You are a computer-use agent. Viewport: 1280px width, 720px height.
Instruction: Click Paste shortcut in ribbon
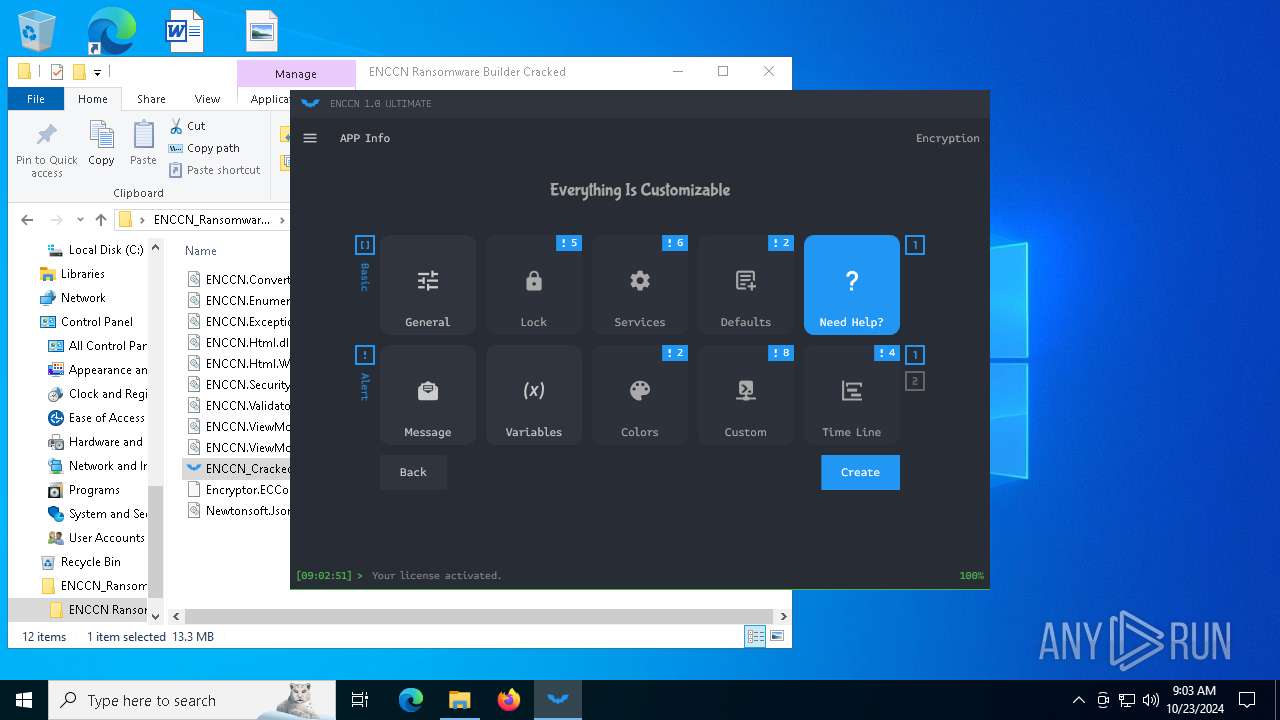pos(214,170)
